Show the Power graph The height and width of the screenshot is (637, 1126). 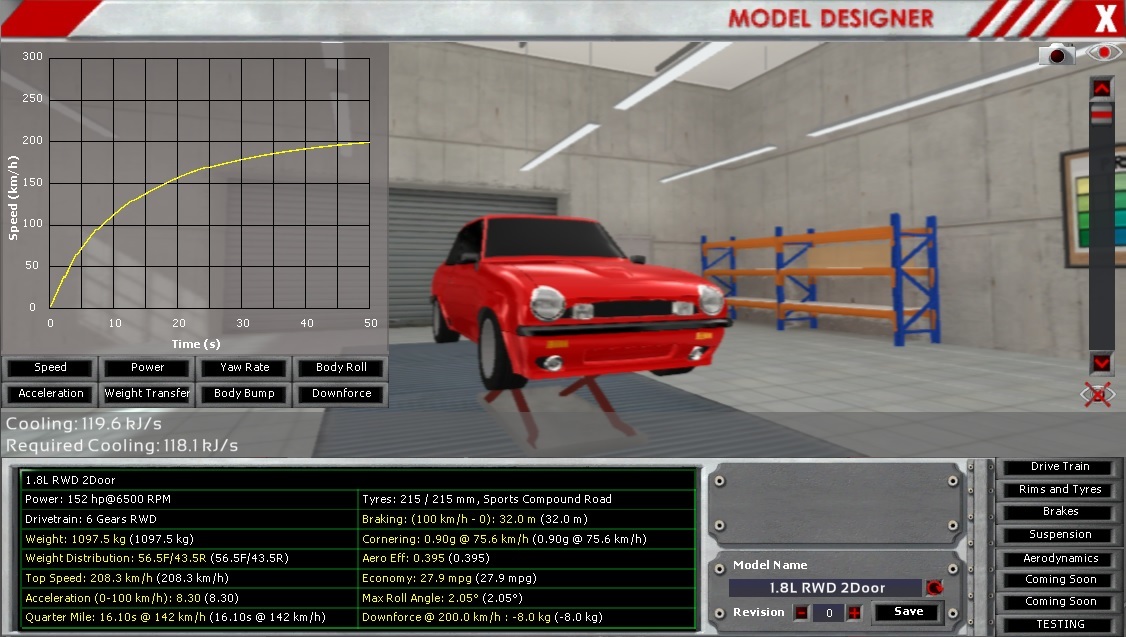(x=147, y=368)
